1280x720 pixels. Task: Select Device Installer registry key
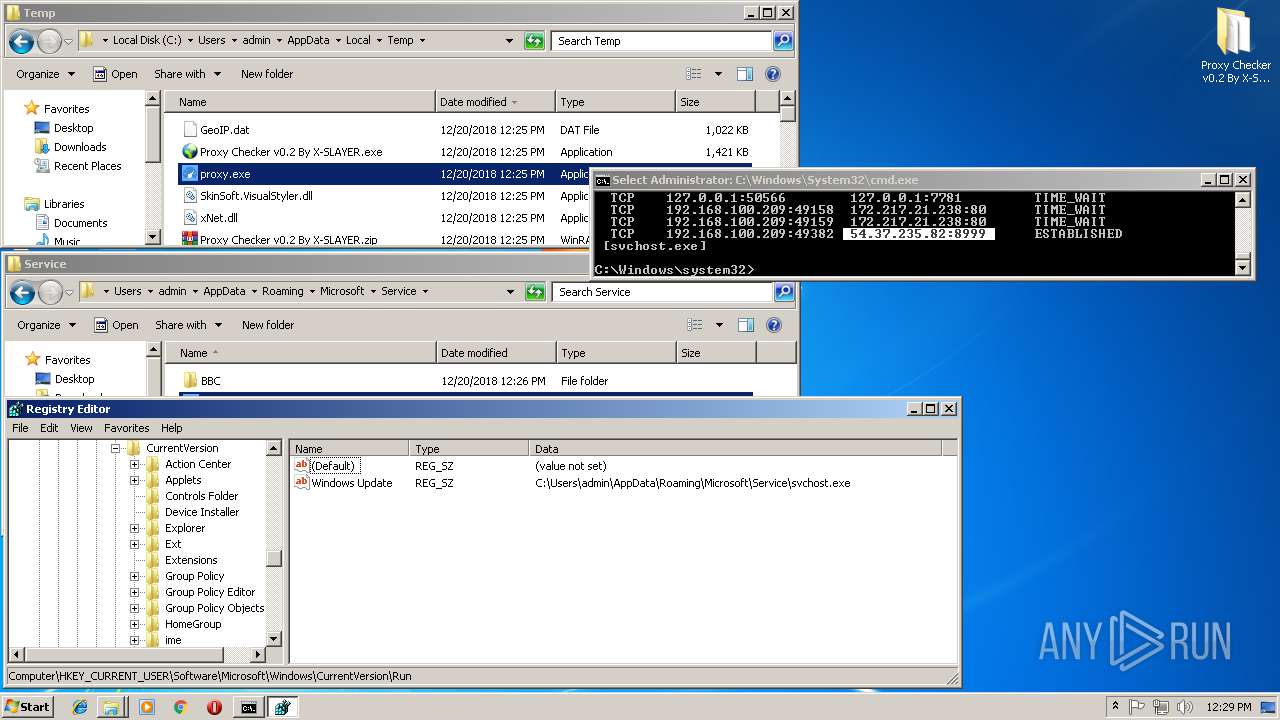202,512
